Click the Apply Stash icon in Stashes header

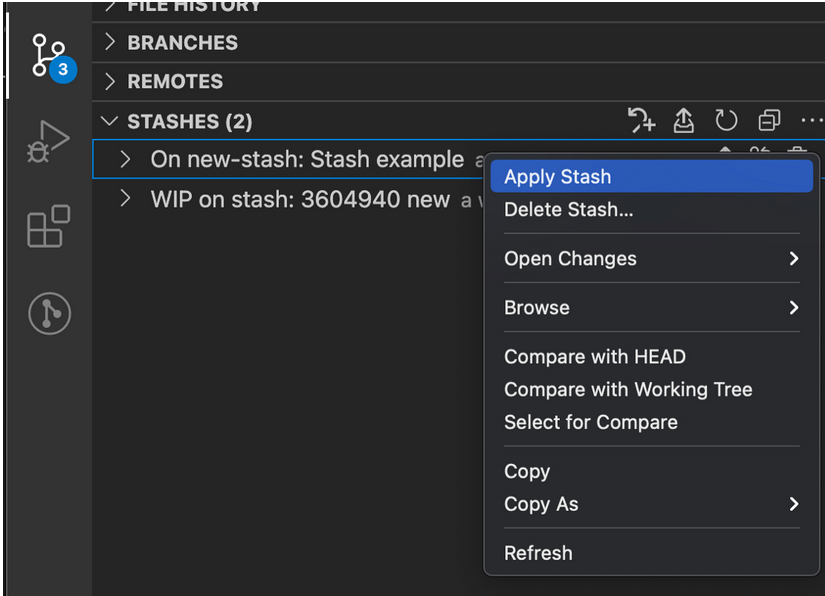point(641,120)
